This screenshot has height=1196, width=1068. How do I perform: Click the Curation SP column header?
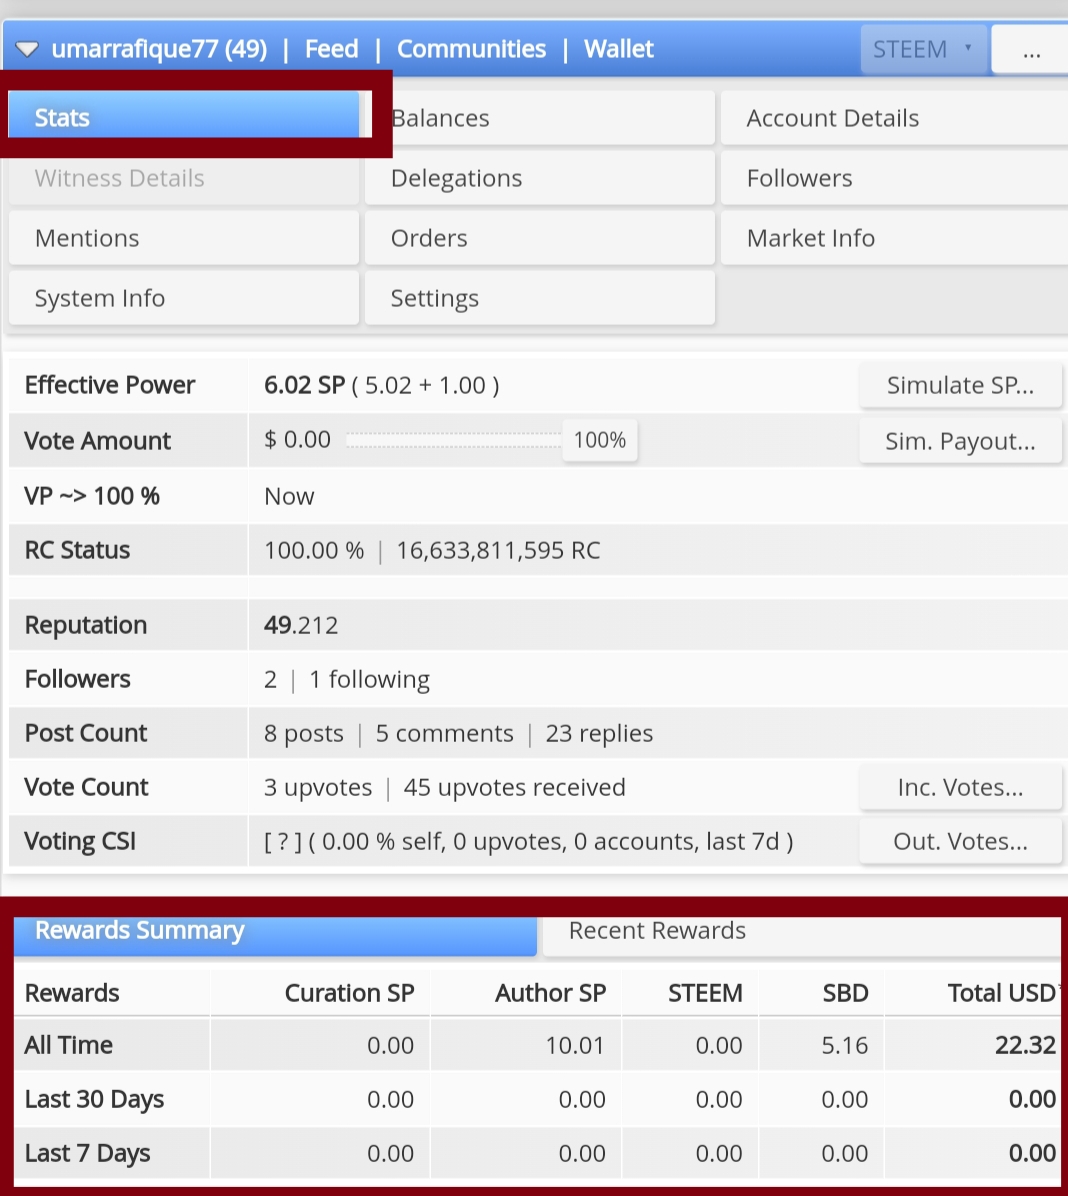click(349, 993)
